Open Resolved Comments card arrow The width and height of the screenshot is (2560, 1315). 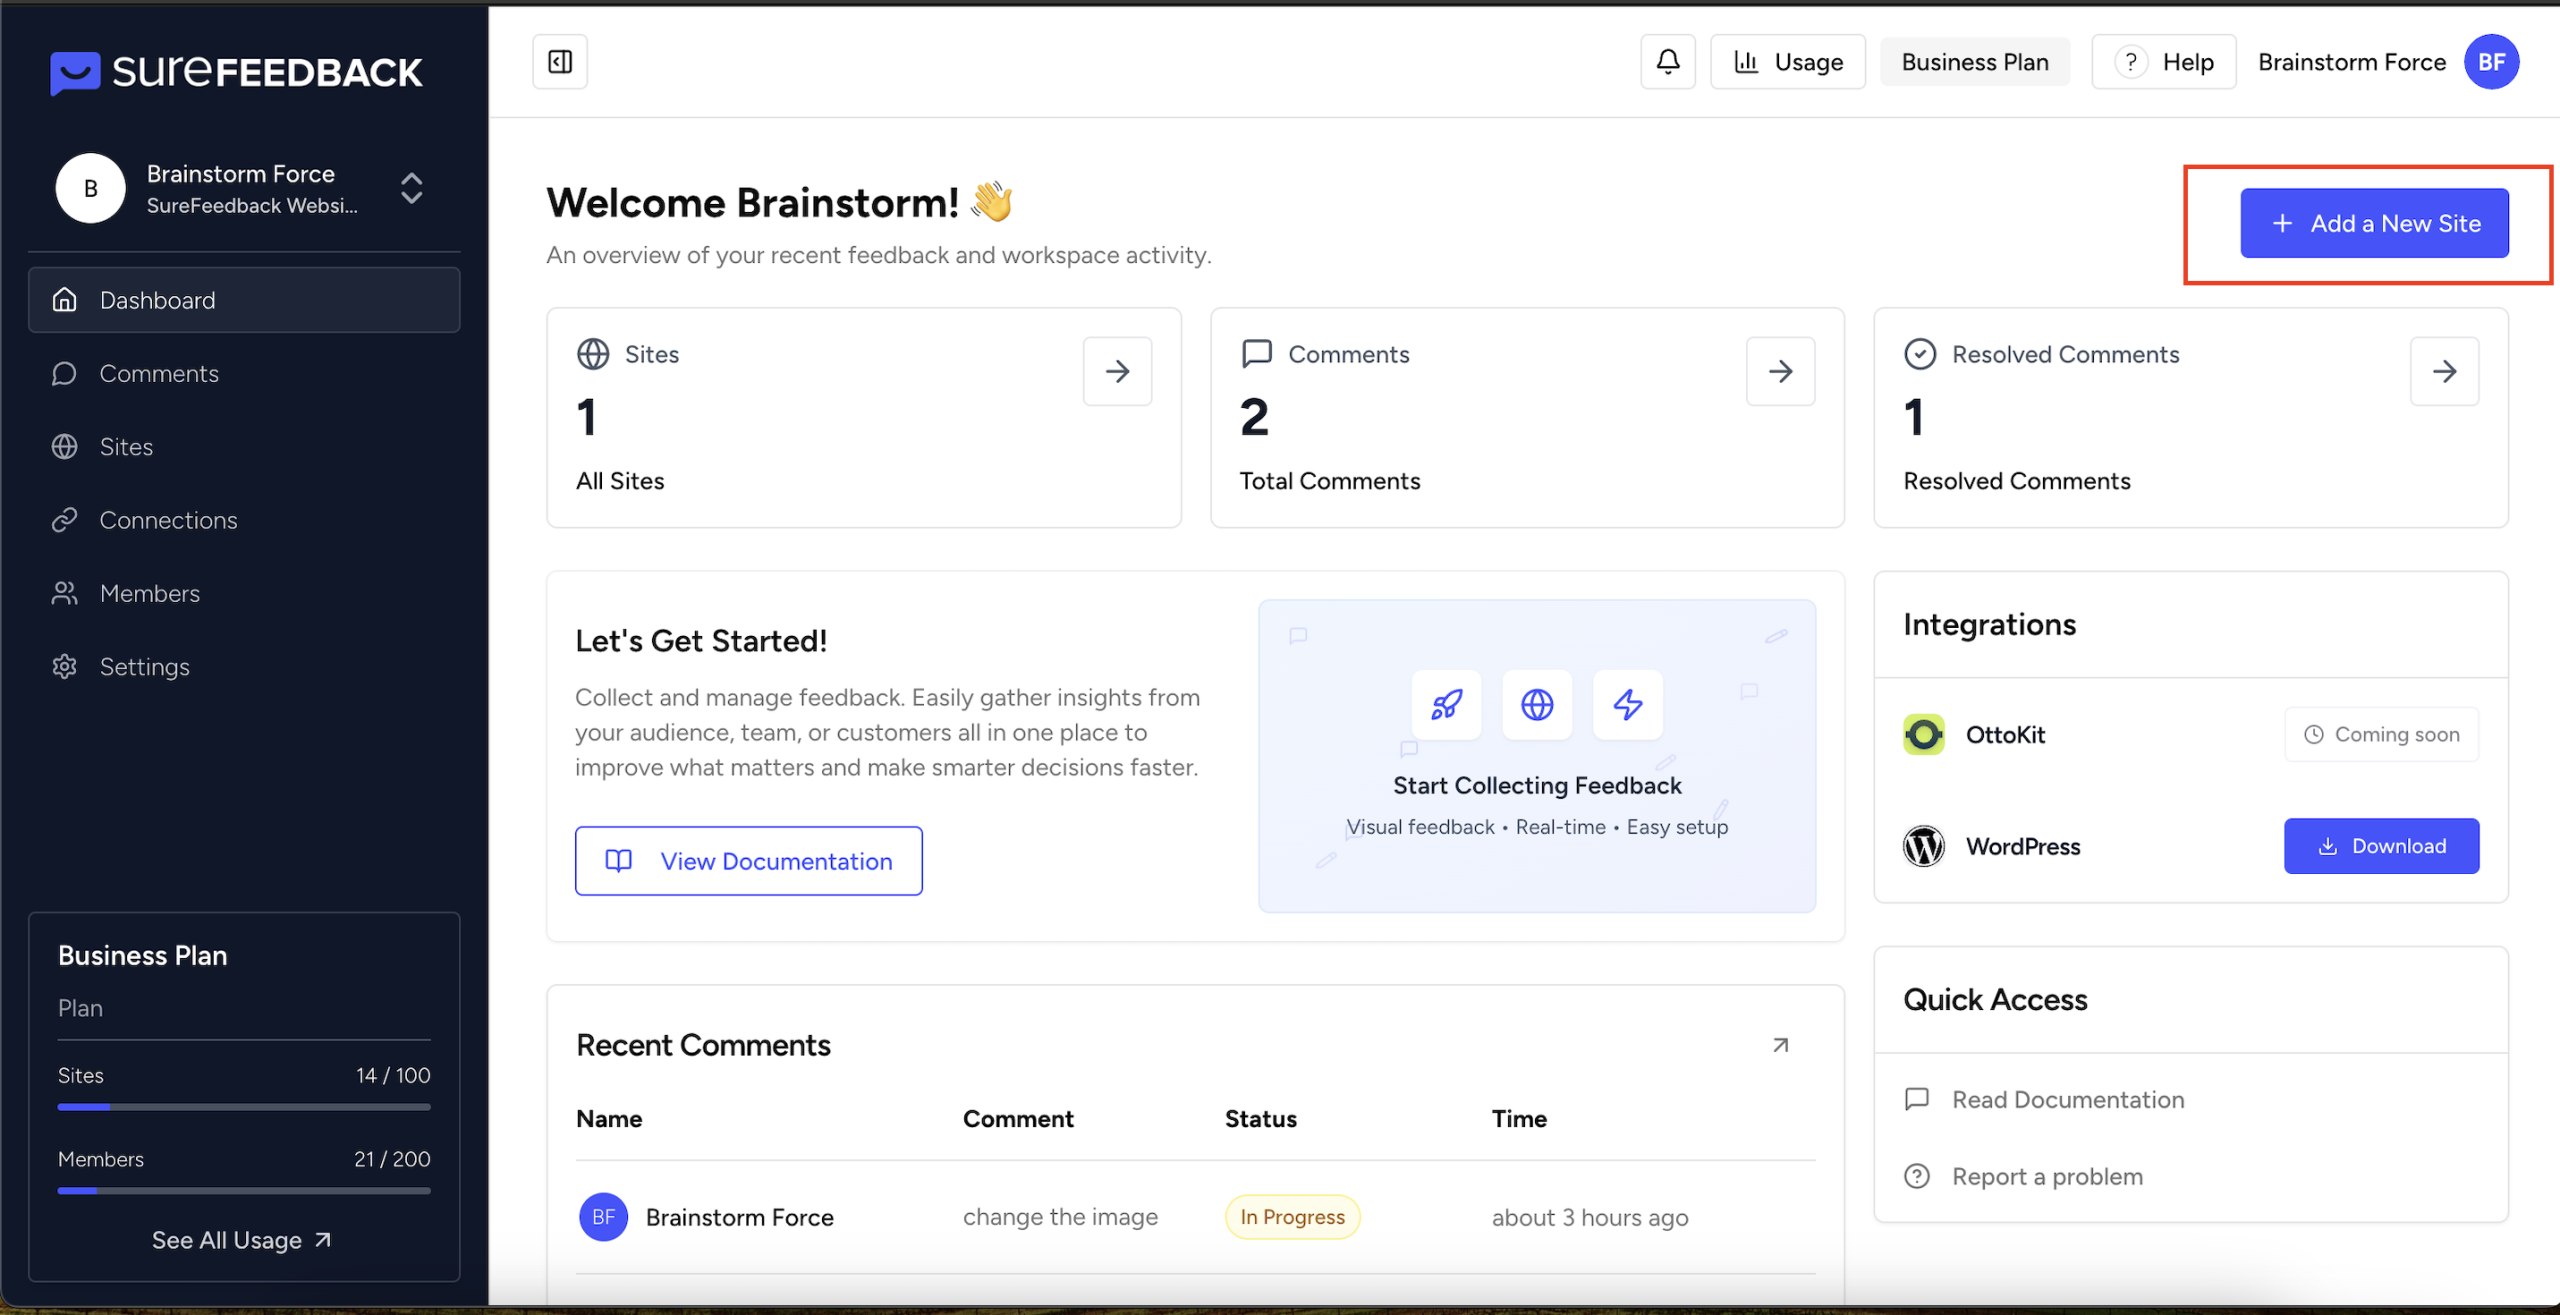2444,371
